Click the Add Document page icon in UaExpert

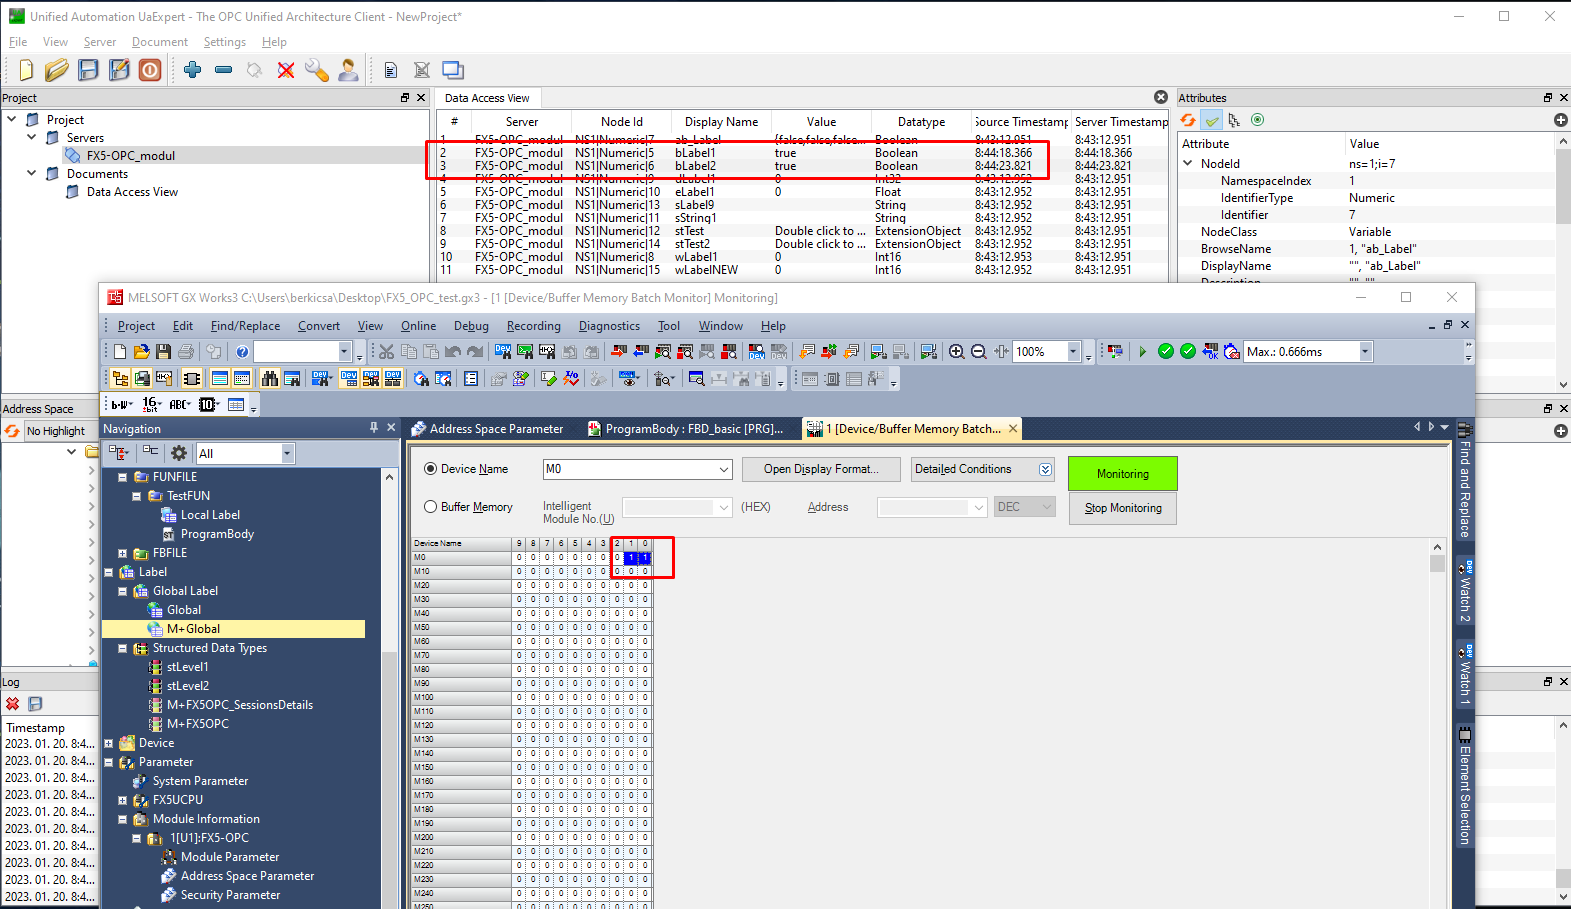point(391,70)
